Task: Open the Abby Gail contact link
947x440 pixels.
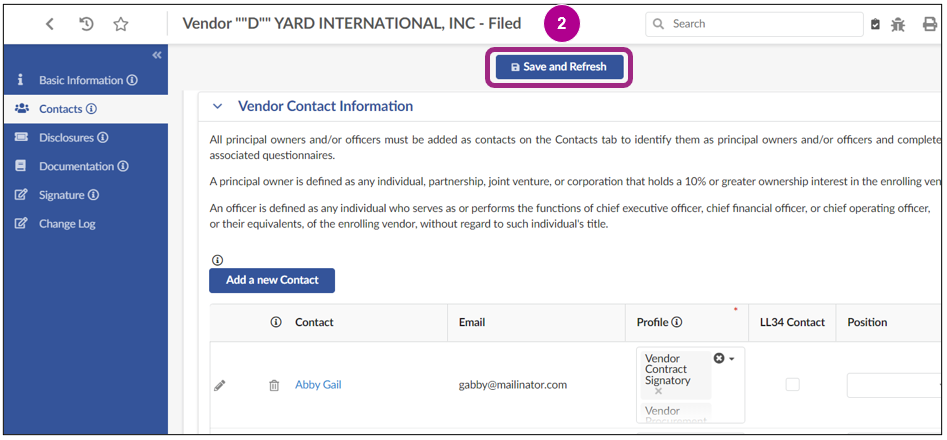Action: click(318, 385)
